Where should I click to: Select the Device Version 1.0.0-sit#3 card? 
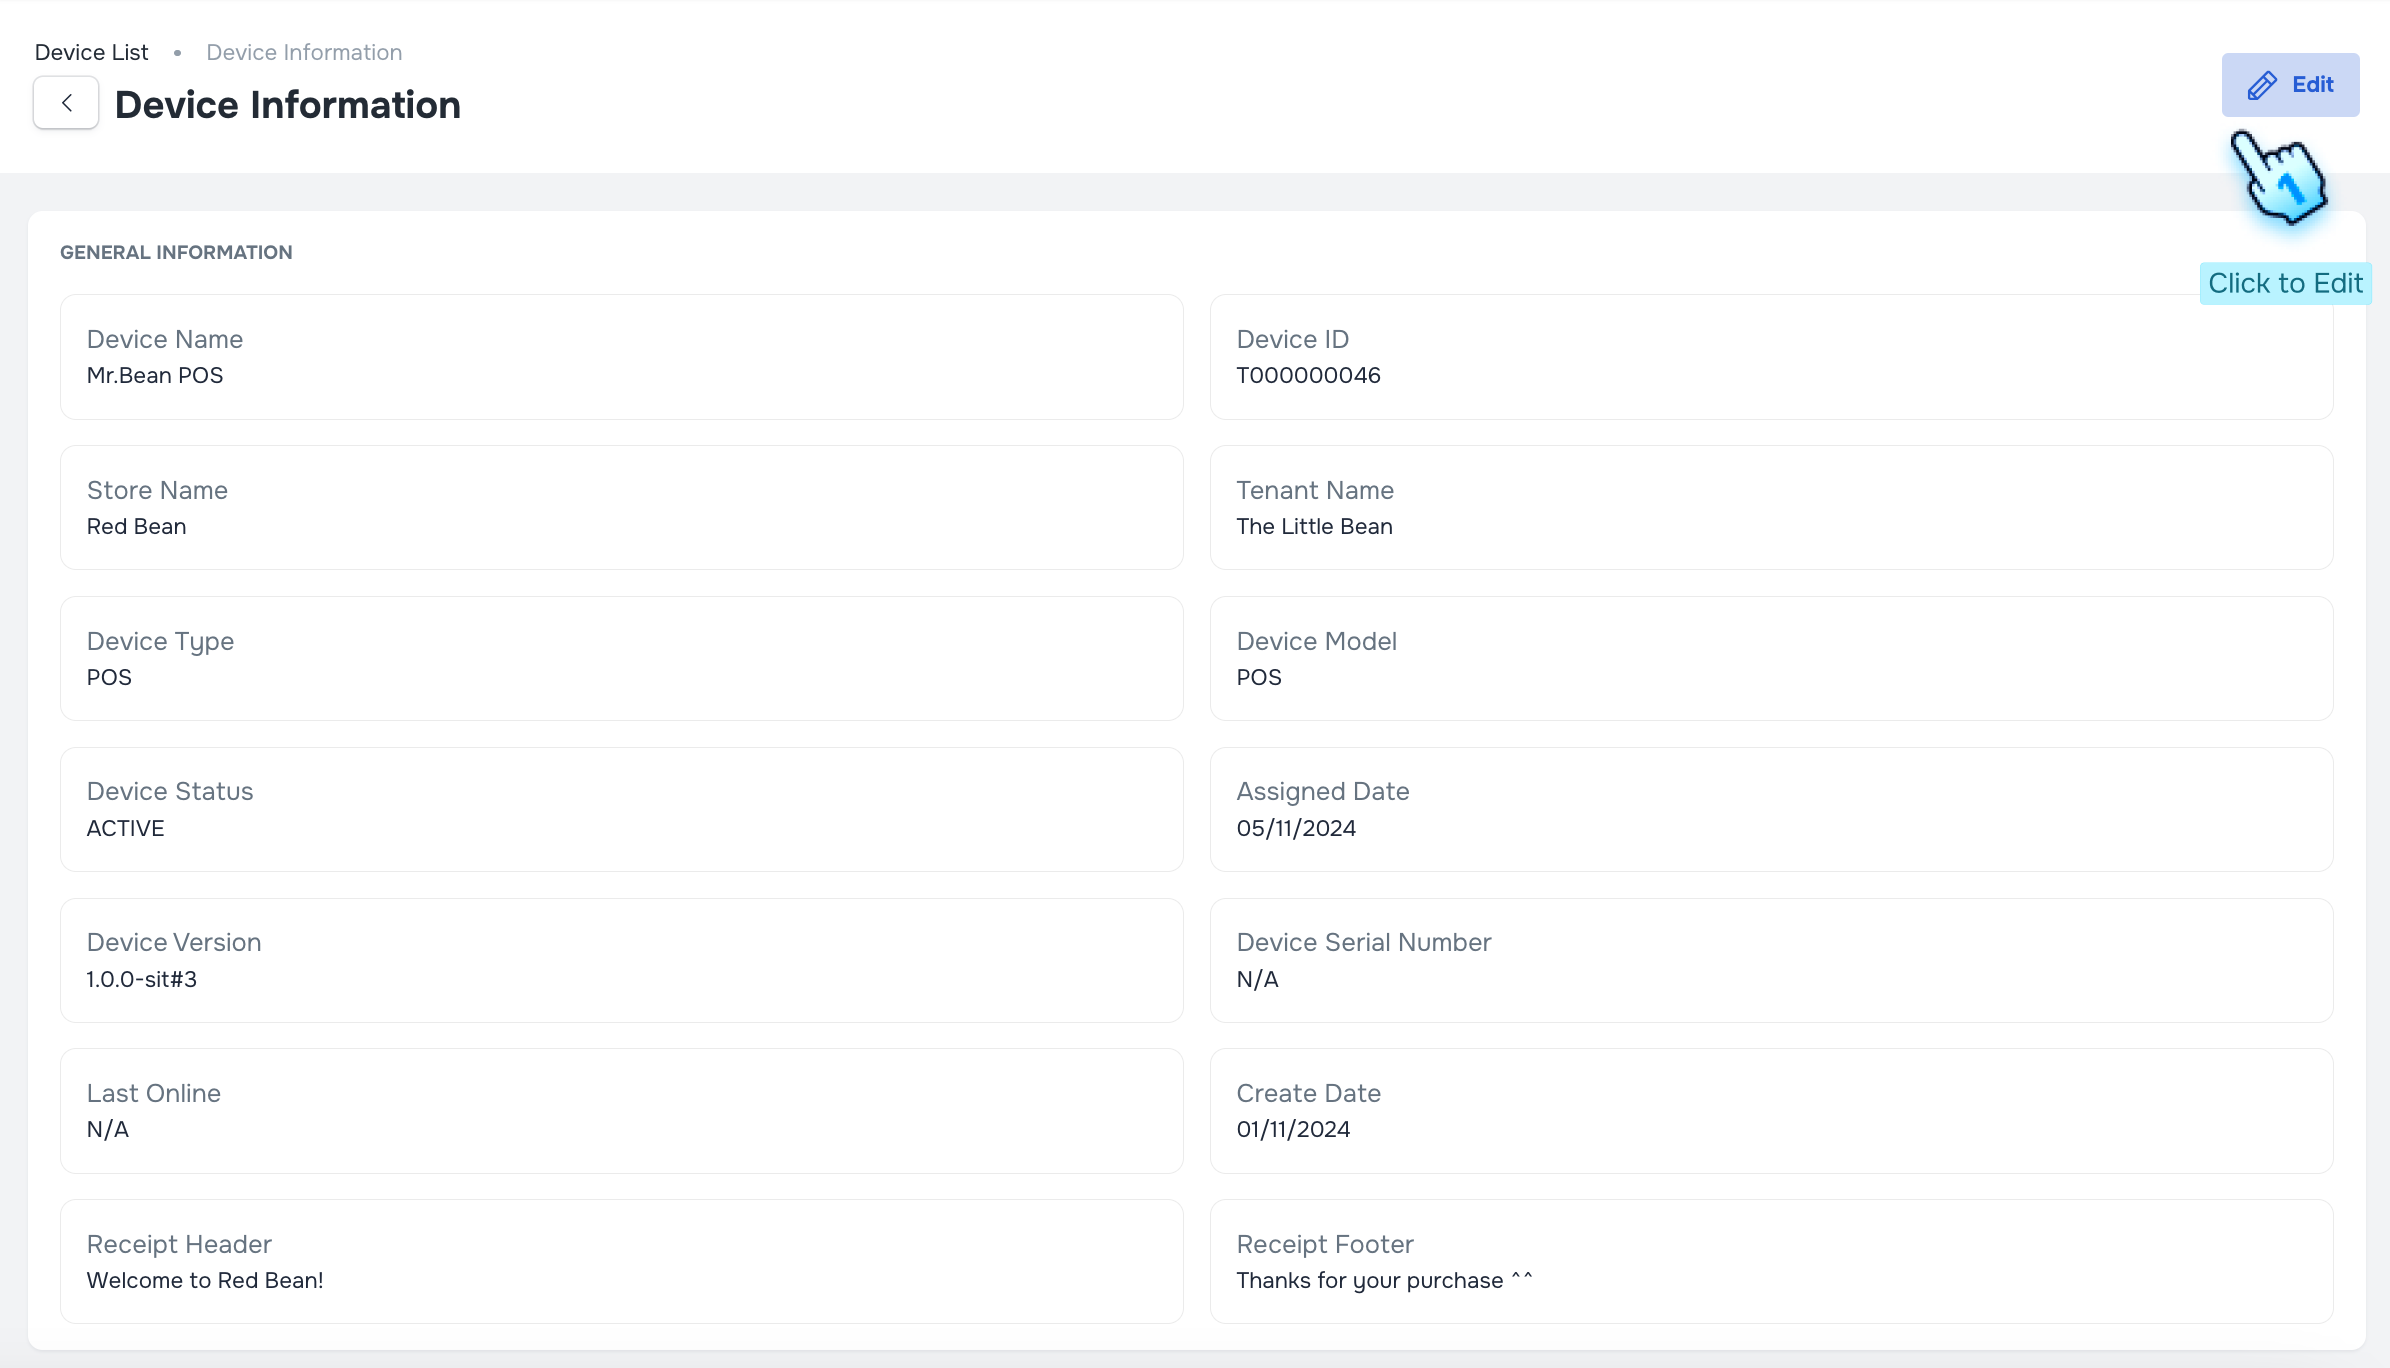pyautogui.click(x=621, y=961)
